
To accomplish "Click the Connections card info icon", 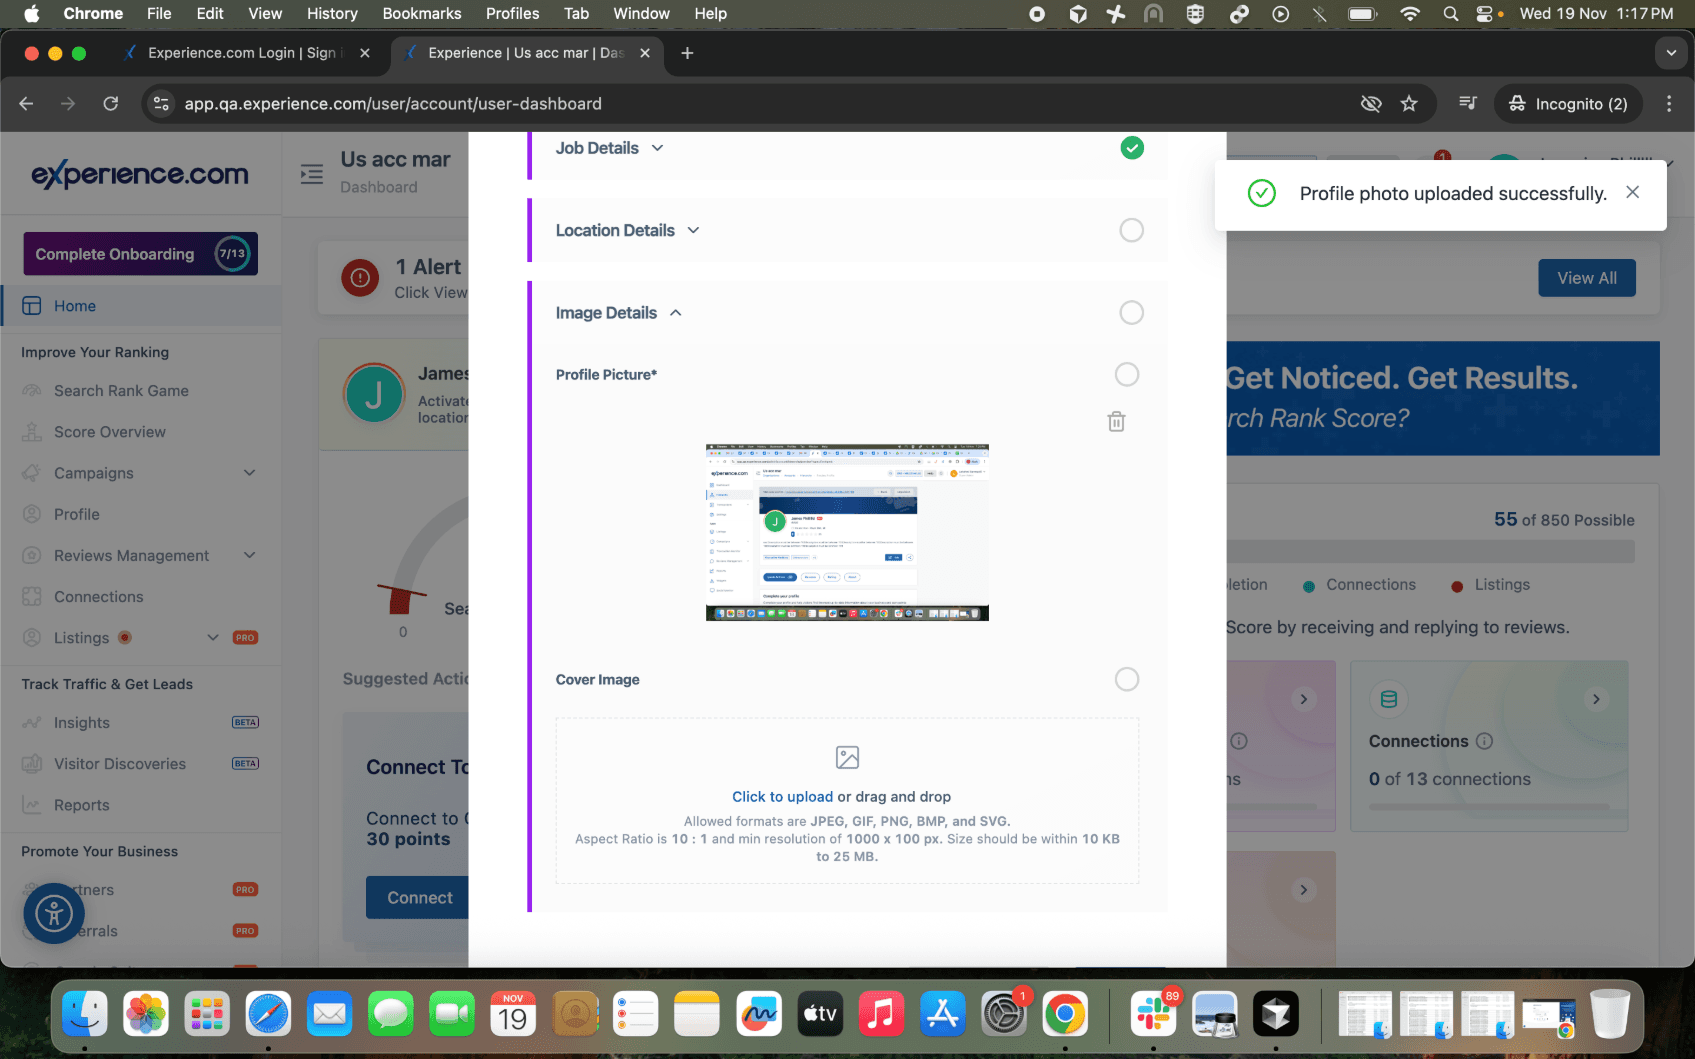I will click(x=1484, y=741).
